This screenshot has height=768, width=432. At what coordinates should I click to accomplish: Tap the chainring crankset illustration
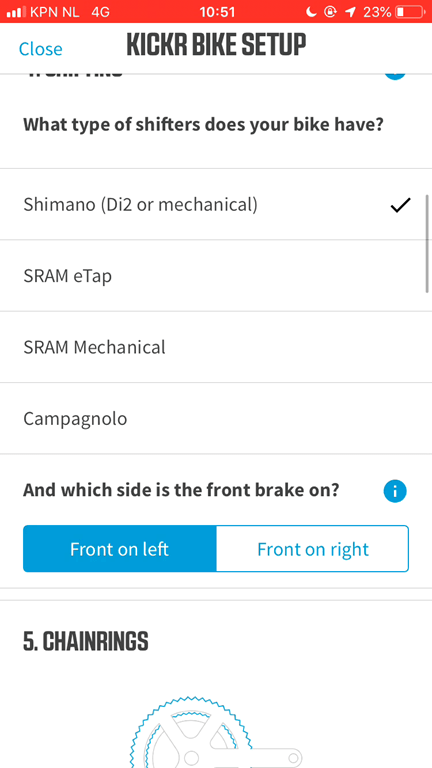[x=216, y=731]
